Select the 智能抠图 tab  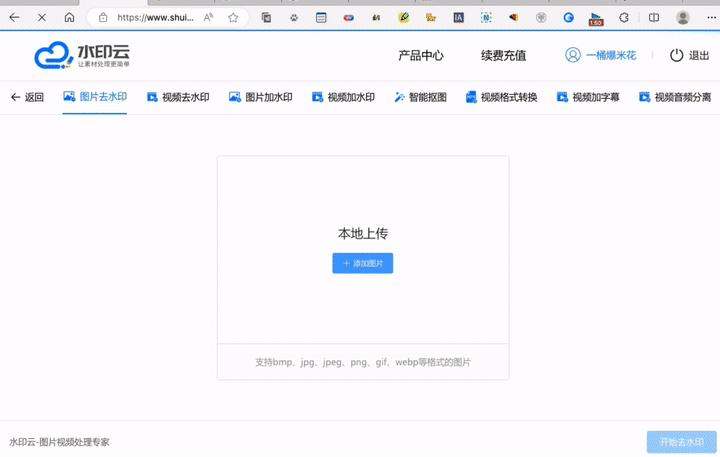pos(420,97)
